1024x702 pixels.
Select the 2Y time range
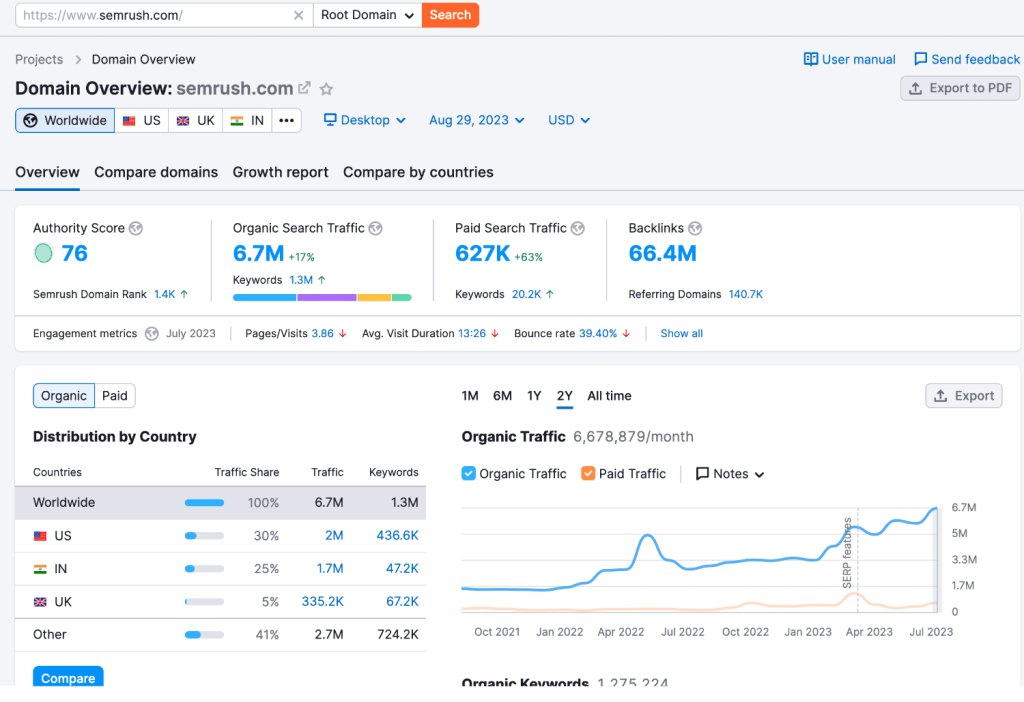point(565,396)
